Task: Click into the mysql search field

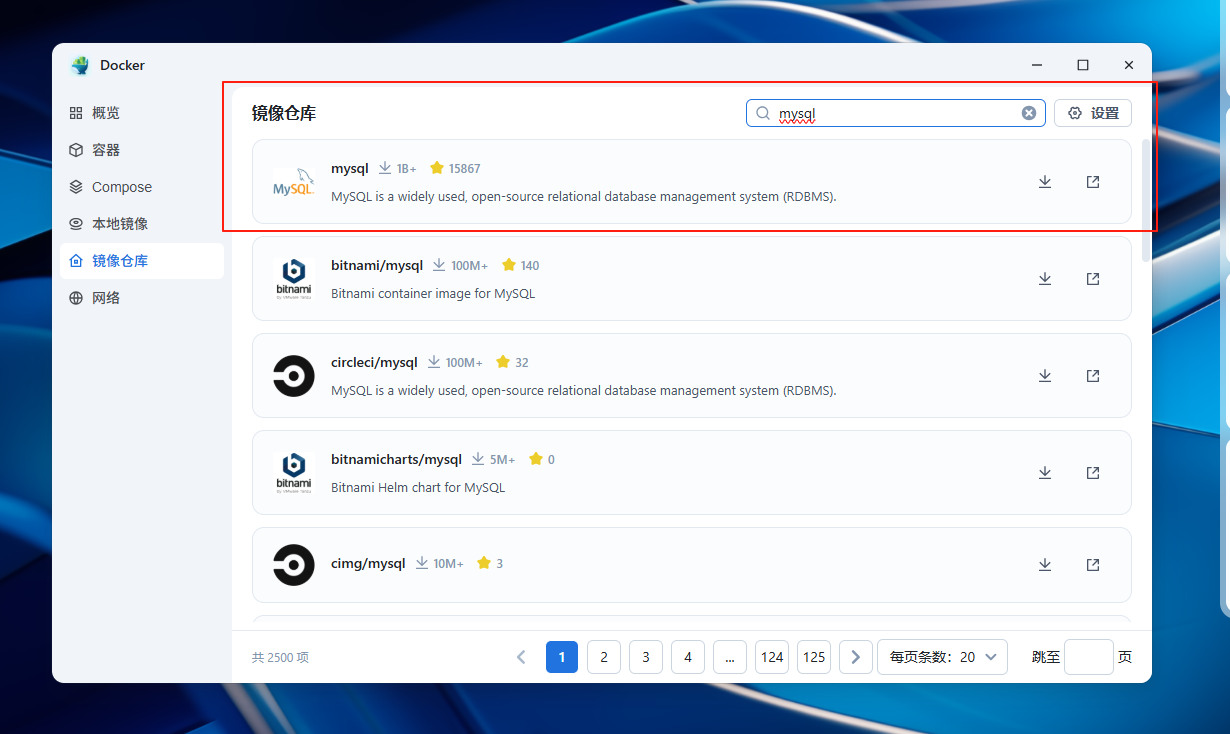Action: click(x=896, y=113)
